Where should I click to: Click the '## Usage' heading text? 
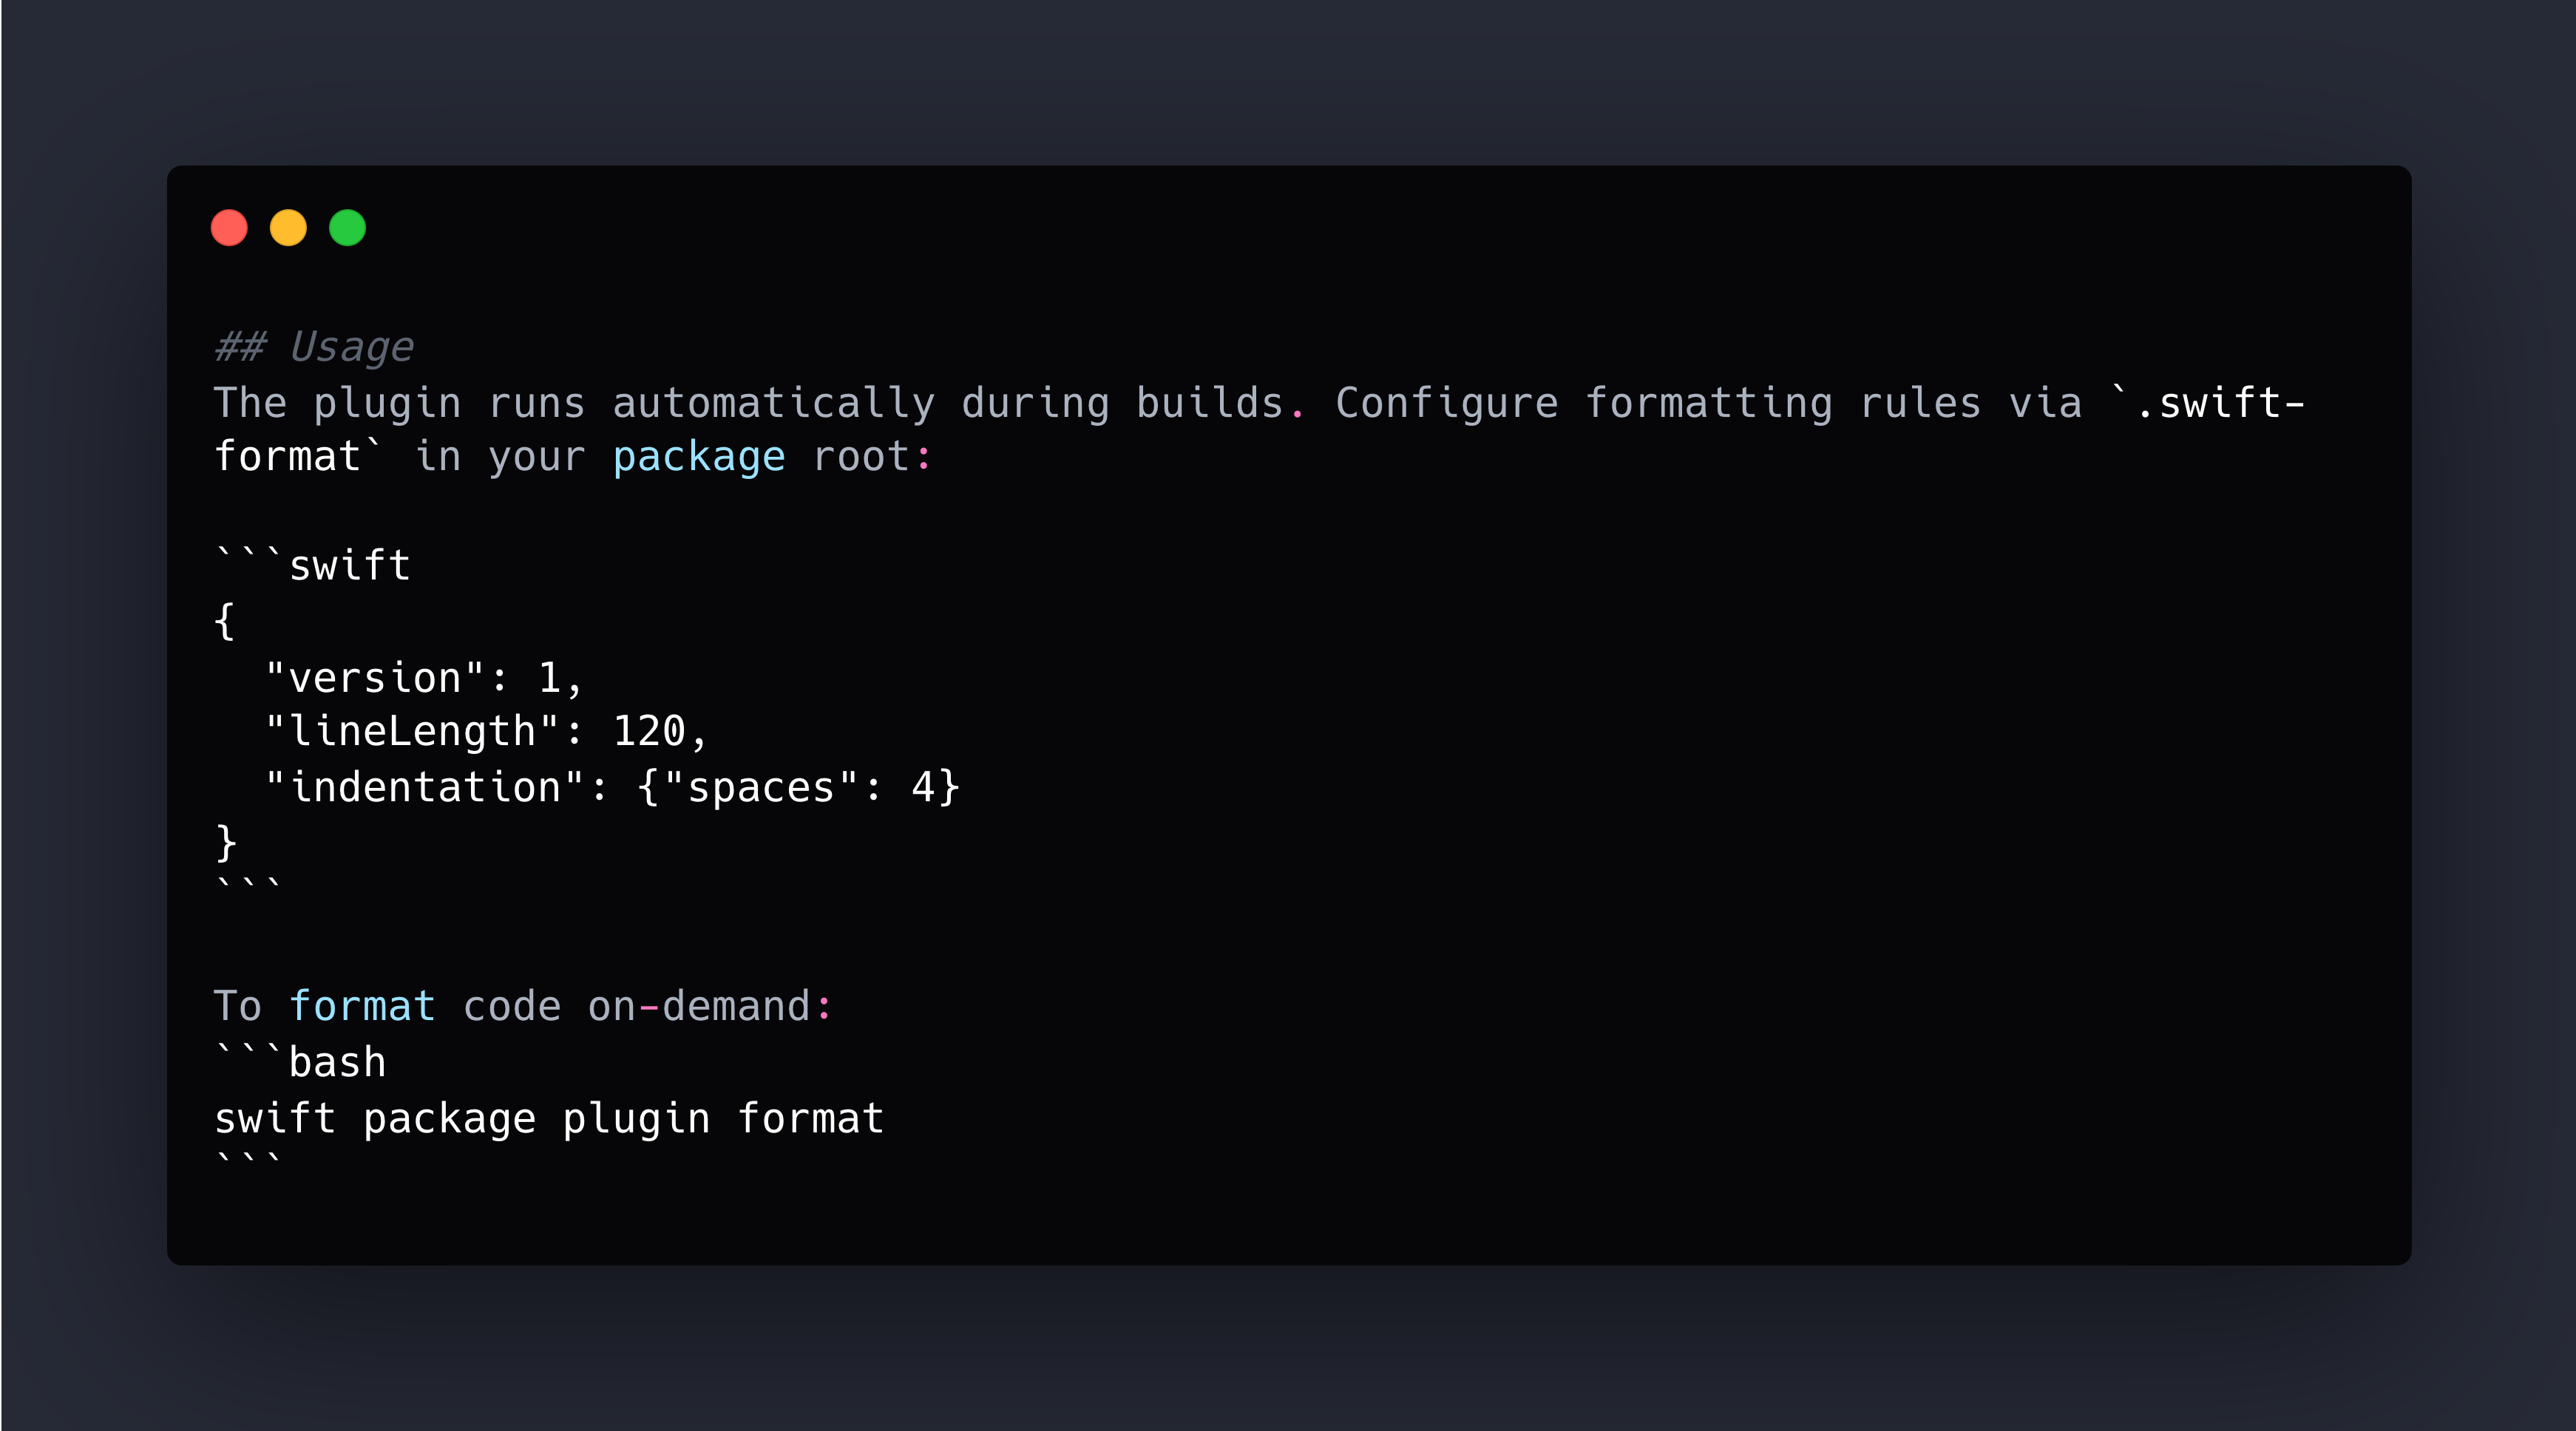point(314,347)
